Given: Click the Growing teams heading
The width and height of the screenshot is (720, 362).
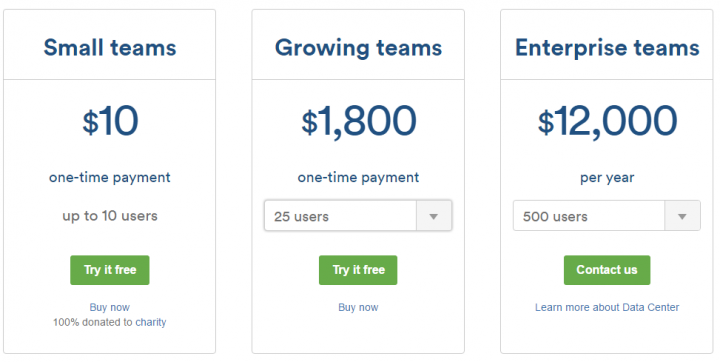Looking at the screenshot, I should pos(358,48).
